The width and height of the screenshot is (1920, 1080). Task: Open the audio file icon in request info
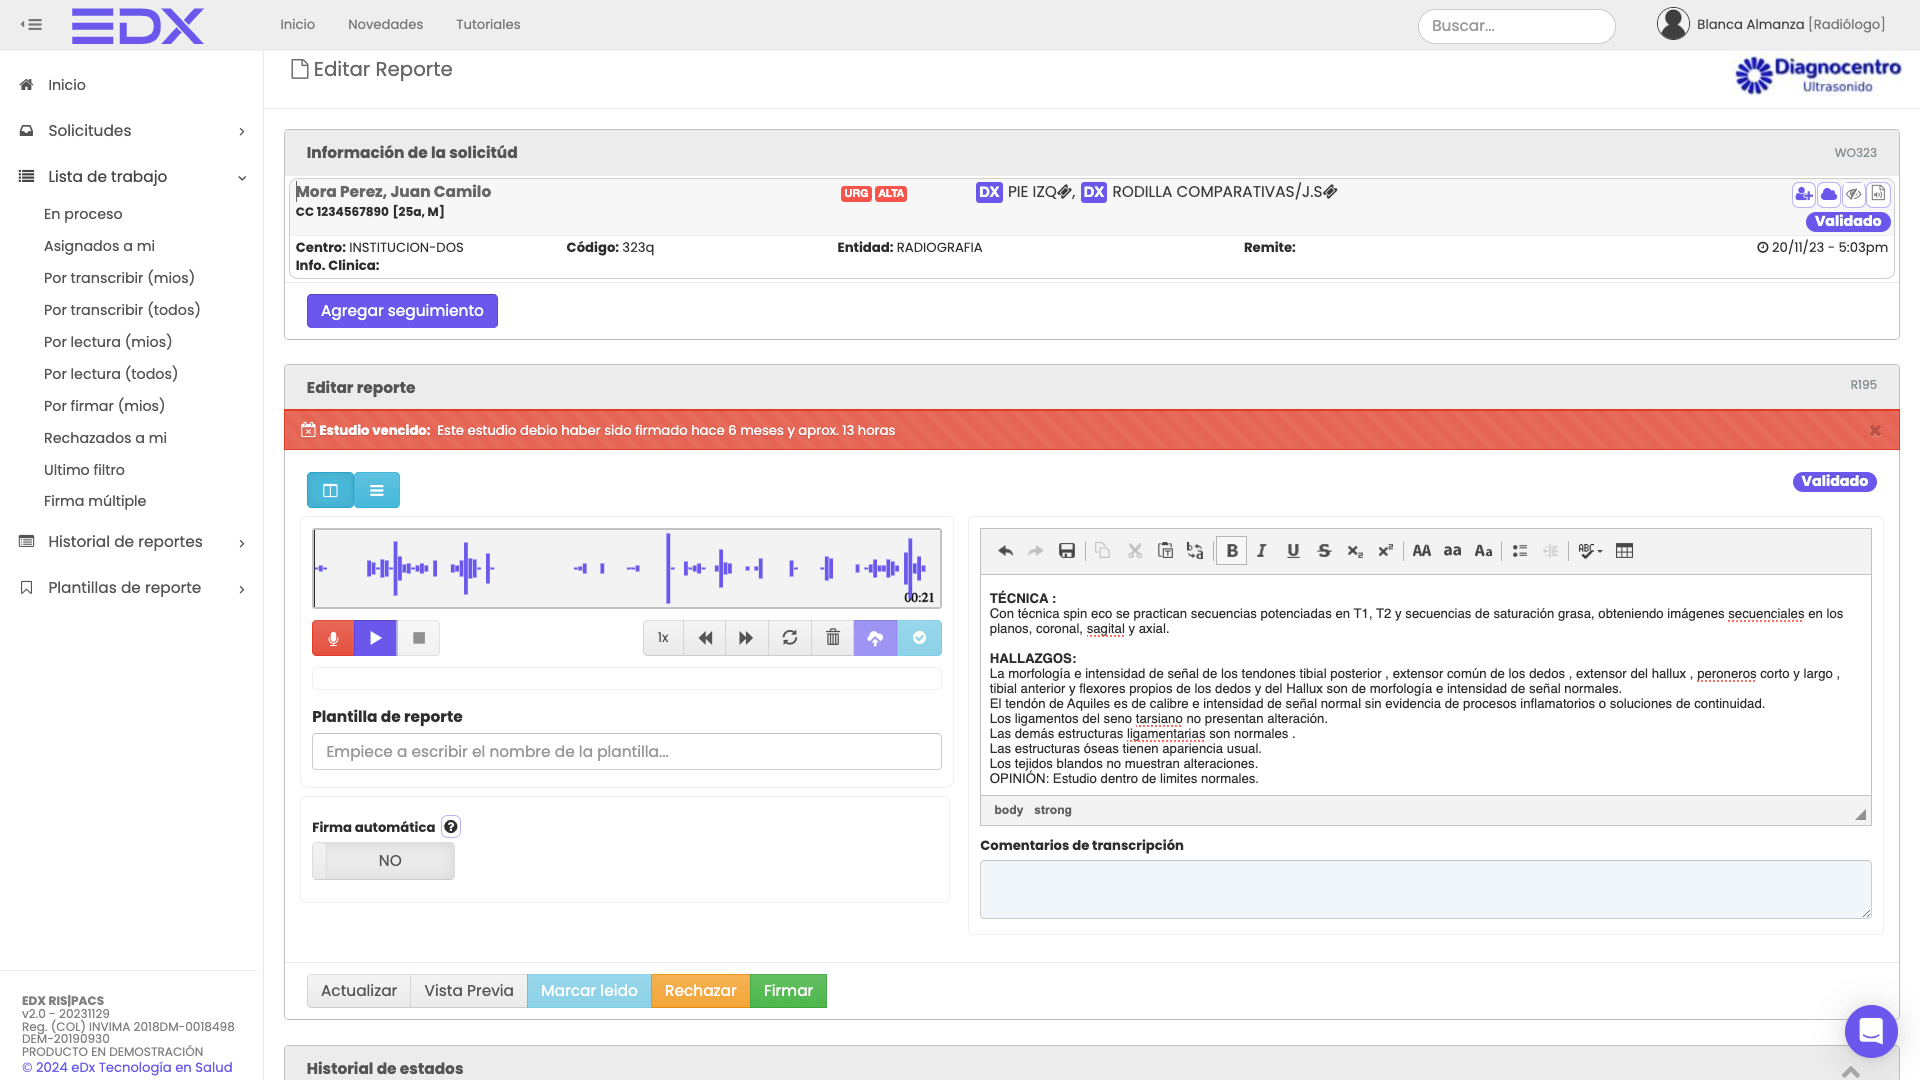tap(1878, 194)
